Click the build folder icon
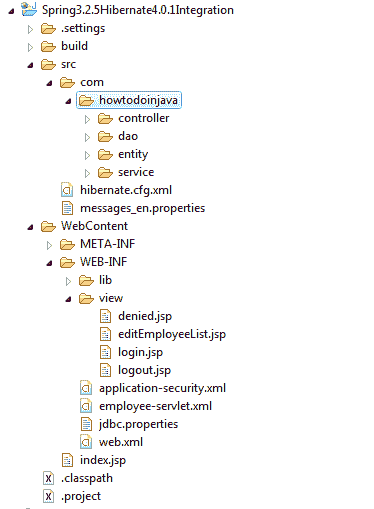374x509 pixels. click(x=48, y=47)
